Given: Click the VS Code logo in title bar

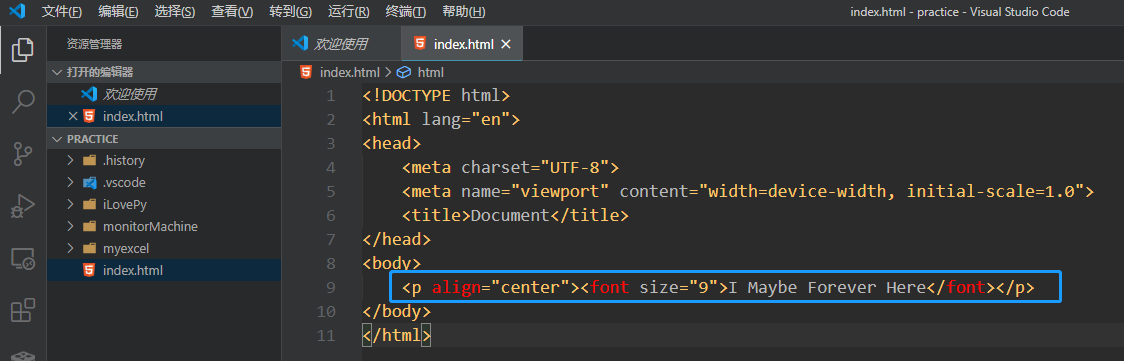Looking at the screenshot, I should tap(17, 11).
